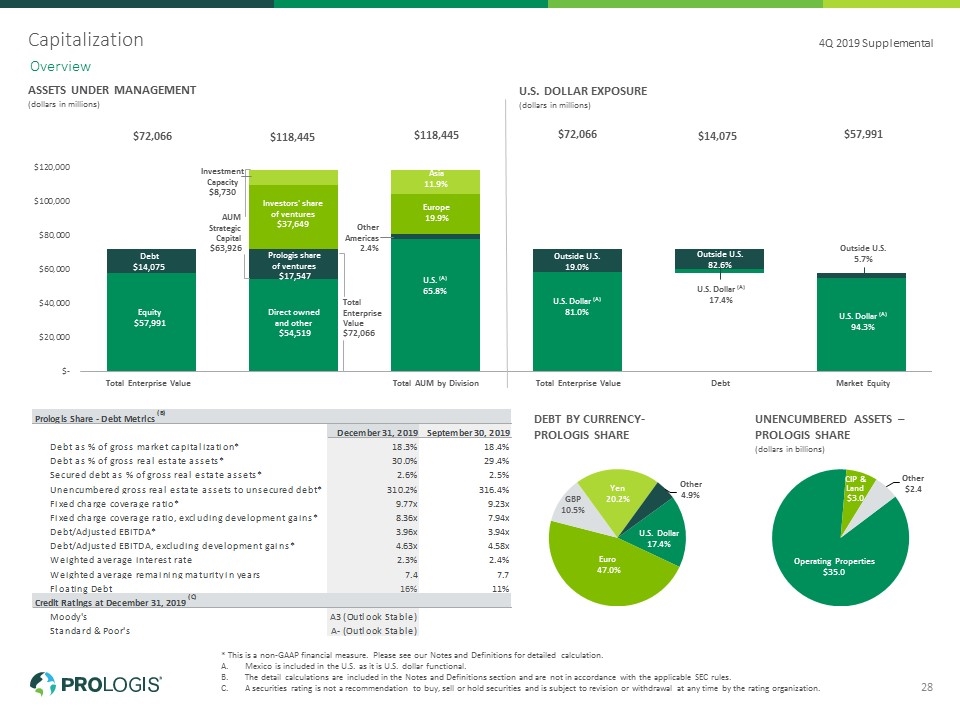Click the 'U.S. Dollar 17.4%' Debt bar label
Image resolution: width=960 pixels, height=720 pixels.
click(721, 294)
